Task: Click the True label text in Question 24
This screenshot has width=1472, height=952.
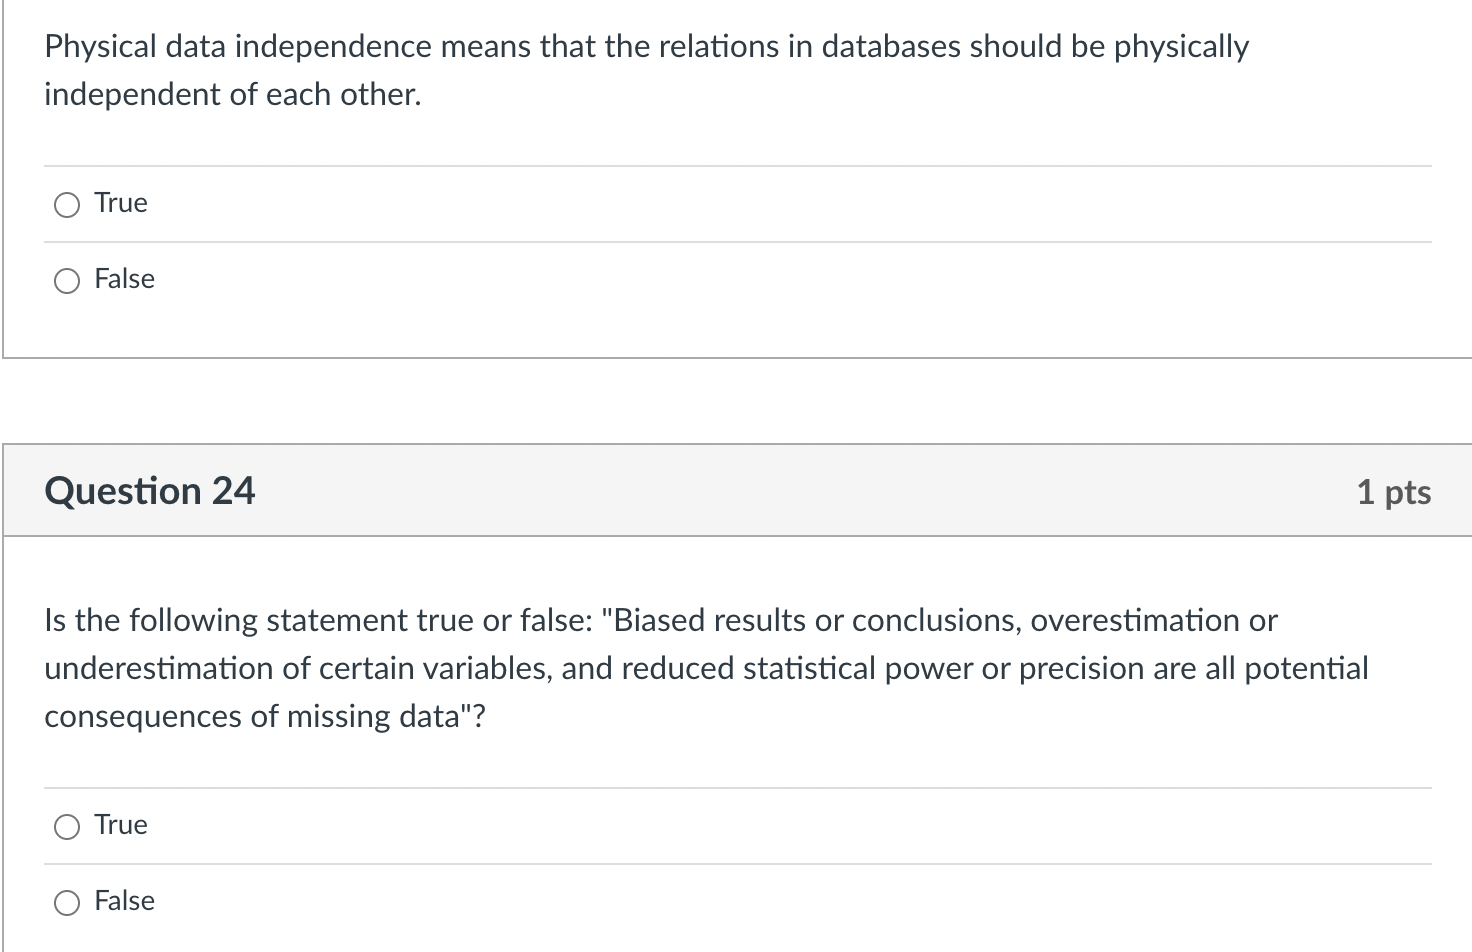Action: pos(120,825)
